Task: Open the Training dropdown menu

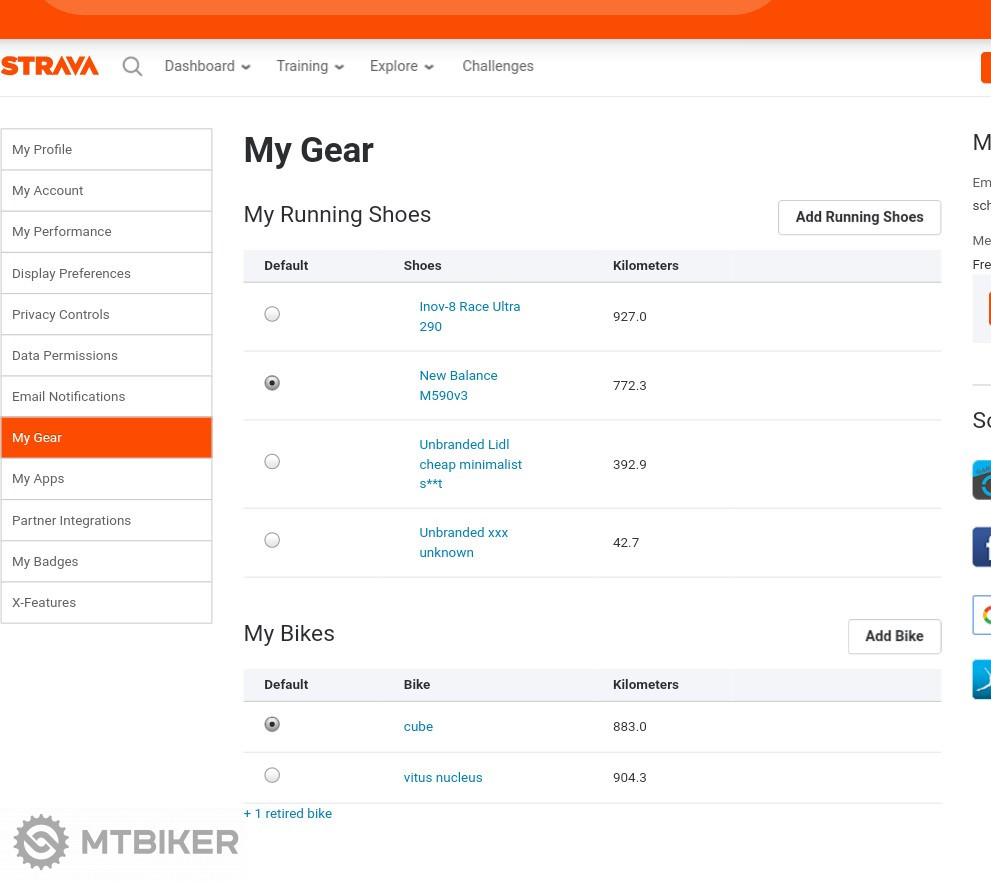Action: pyautogui.click(x=310, y=66)
